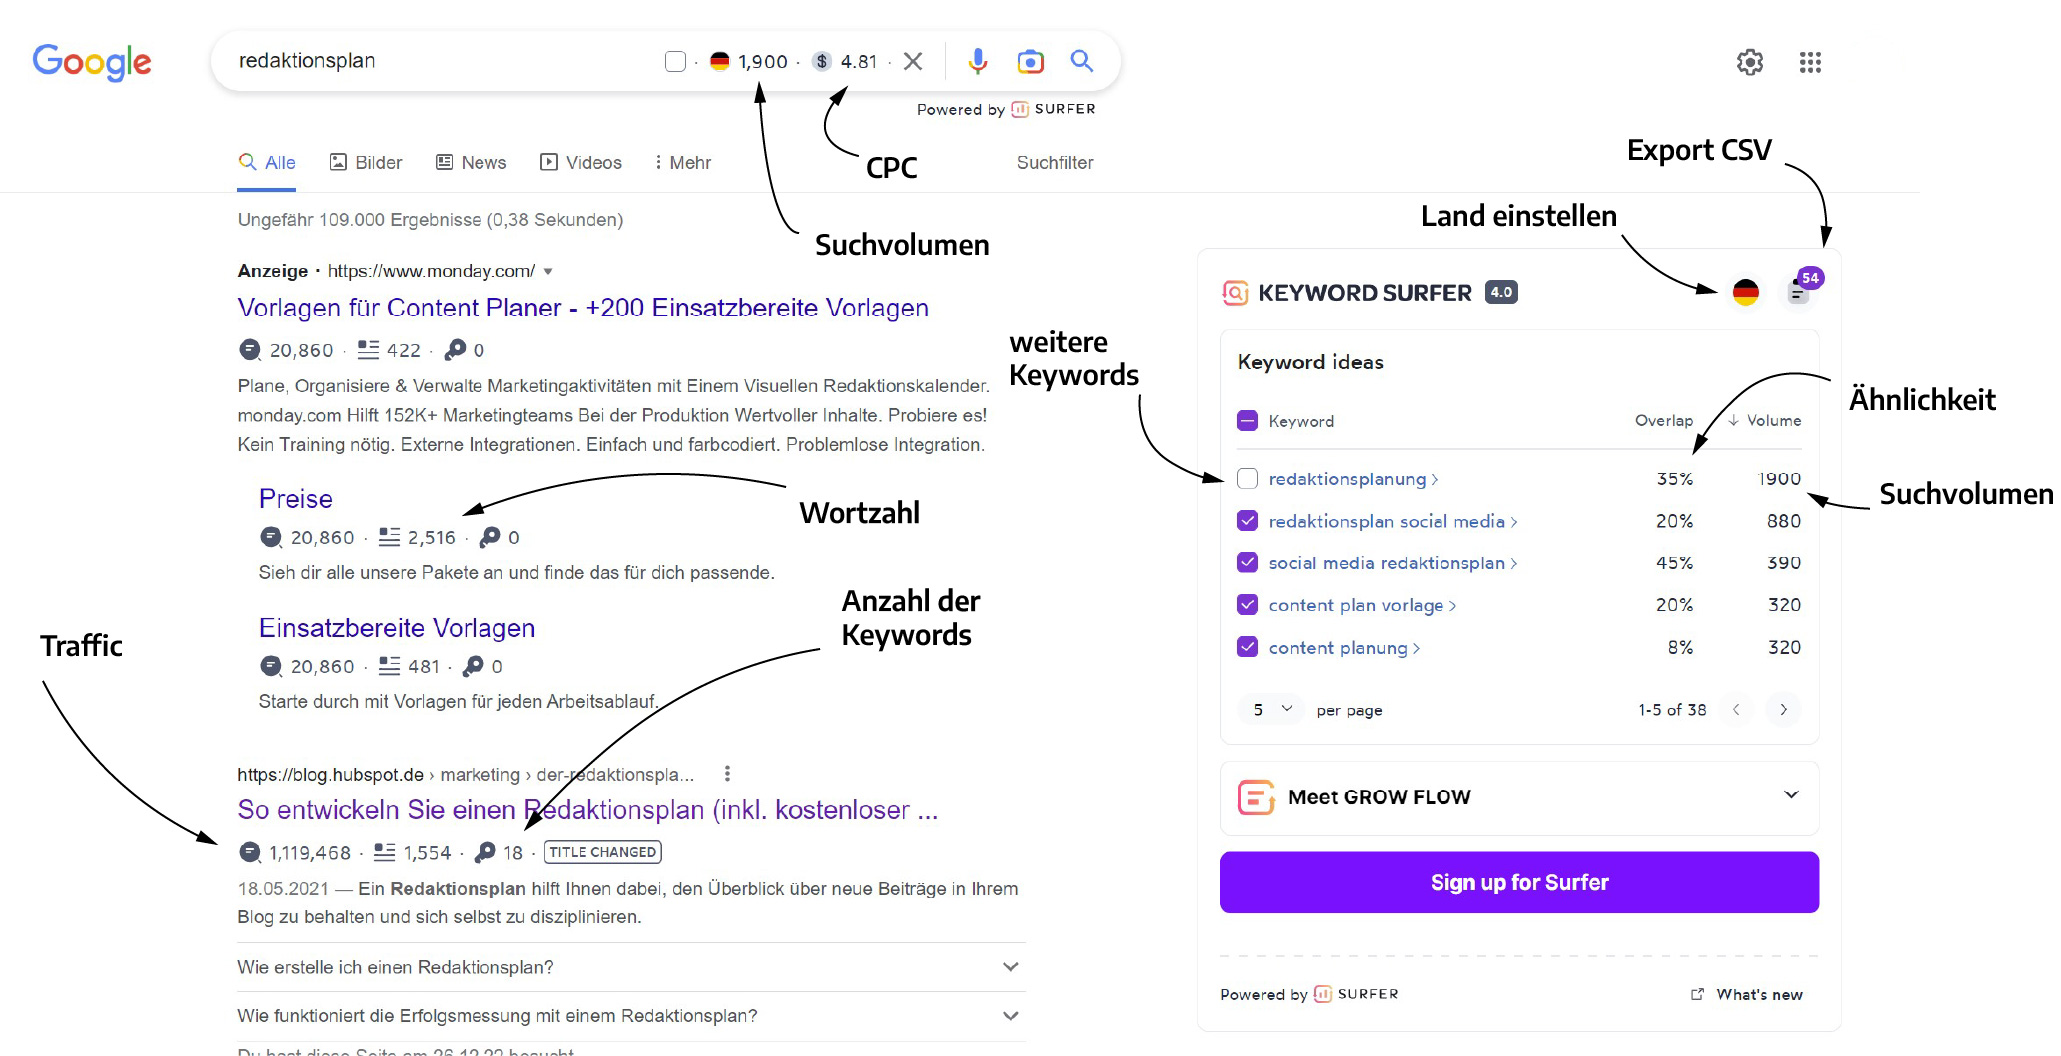Uncheck redaktionsplan social media checkbox
Viewport: 2061px width, 1056px height.
point(1247,520)
